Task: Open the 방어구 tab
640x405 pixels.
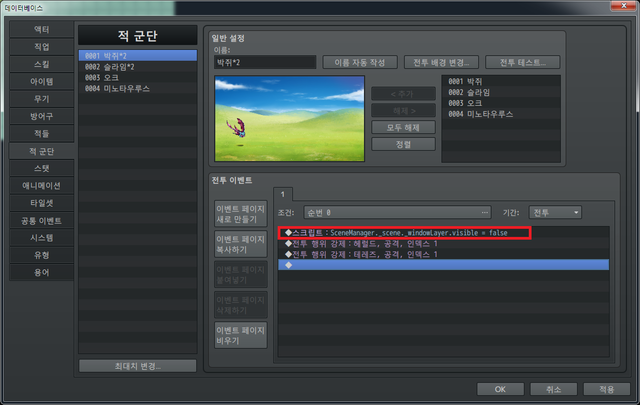Action: tap(42, 116)
